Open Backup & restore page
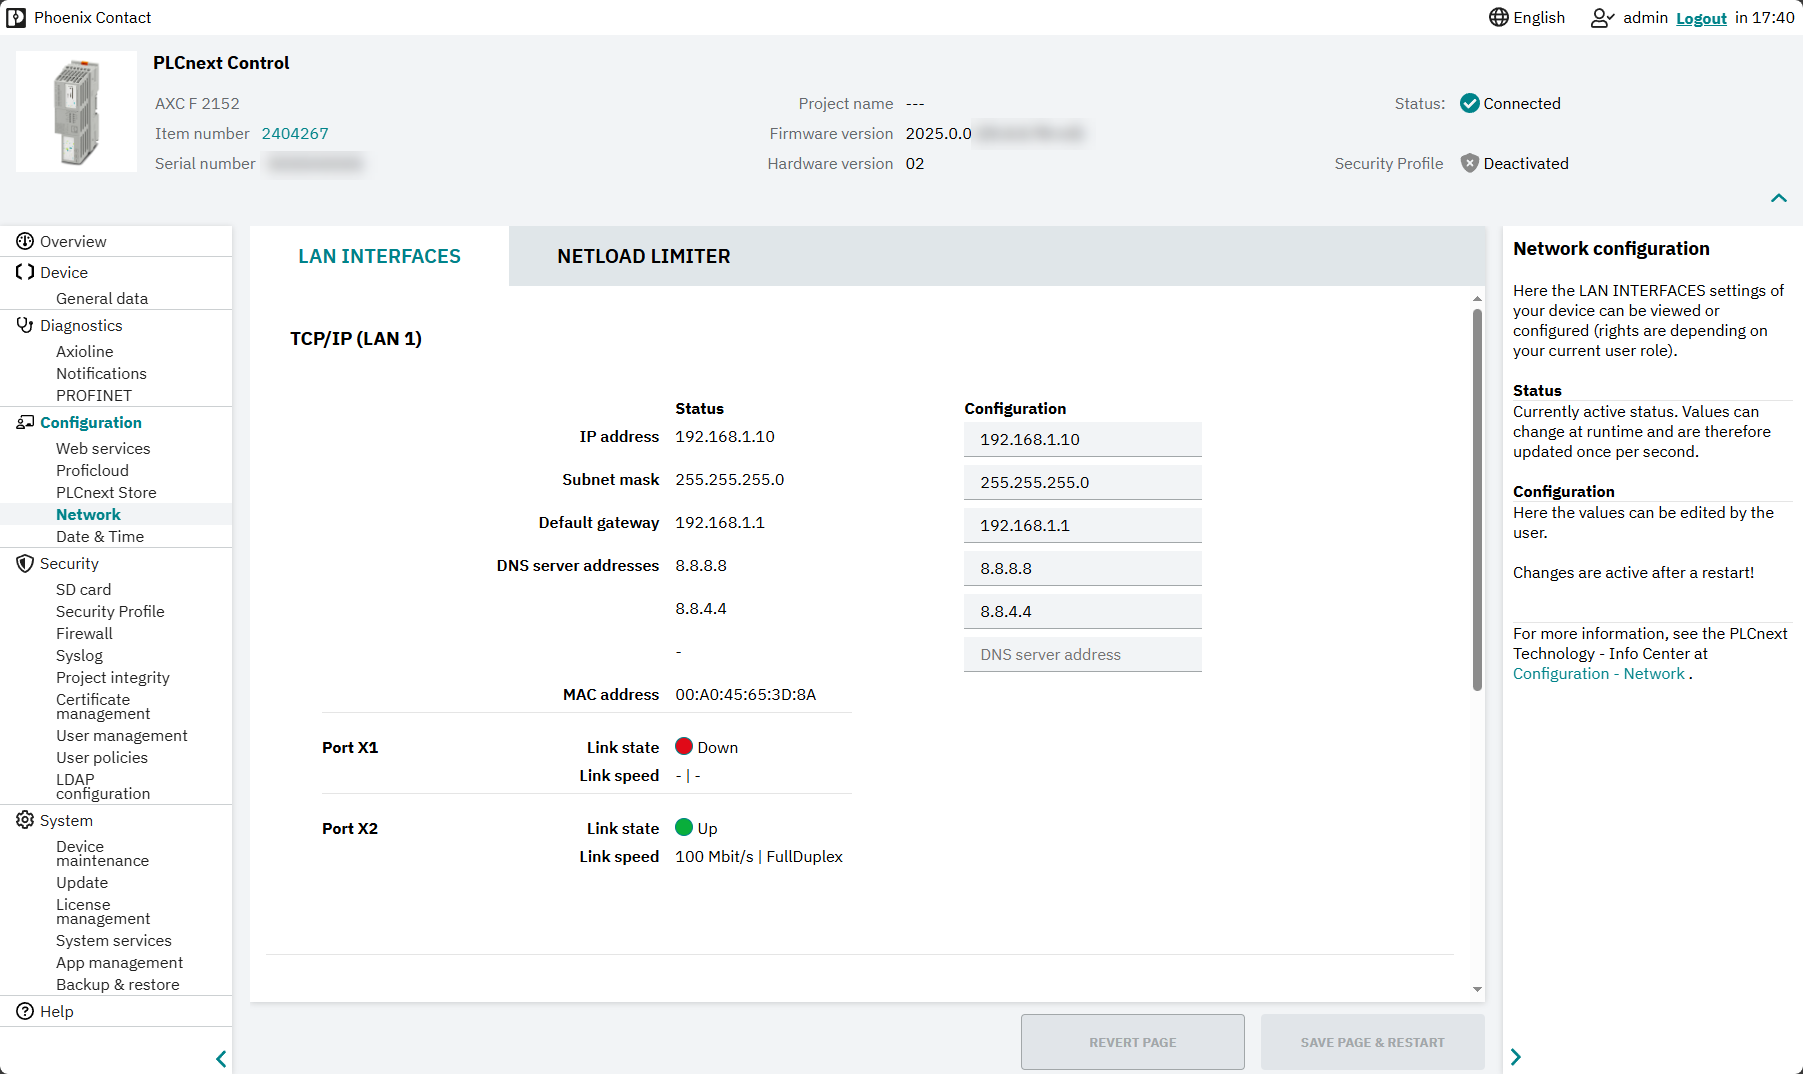This screenshot has width=1803, height=1074. [118, 984]
